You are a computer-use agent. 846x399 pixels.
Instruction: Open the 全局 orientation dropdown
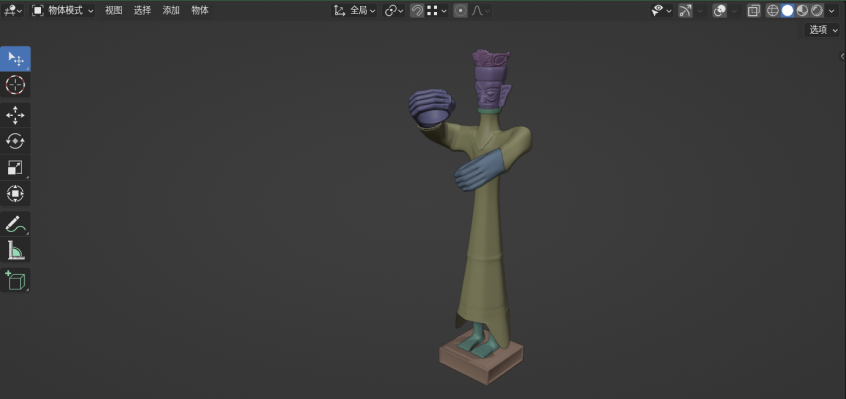(x=354, y=10)
